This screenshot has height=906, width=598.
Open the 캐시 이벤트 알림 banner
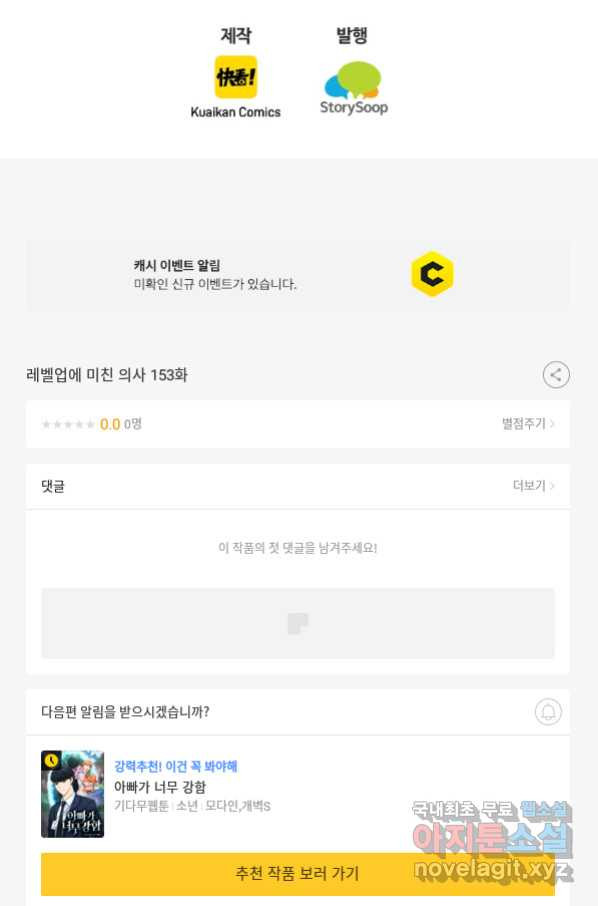pyautogui.click(x=298, y=276)
